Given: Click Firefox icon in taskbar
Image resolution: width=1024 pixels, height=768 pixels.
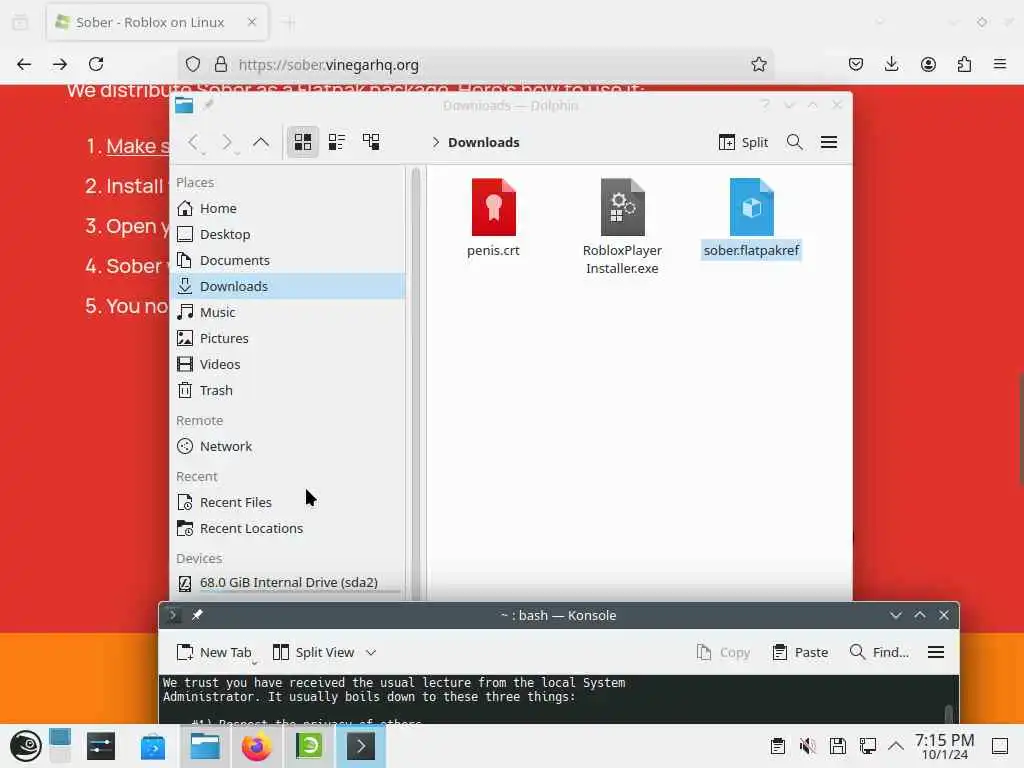Looking at the screenshot, I should click(257, 746).
